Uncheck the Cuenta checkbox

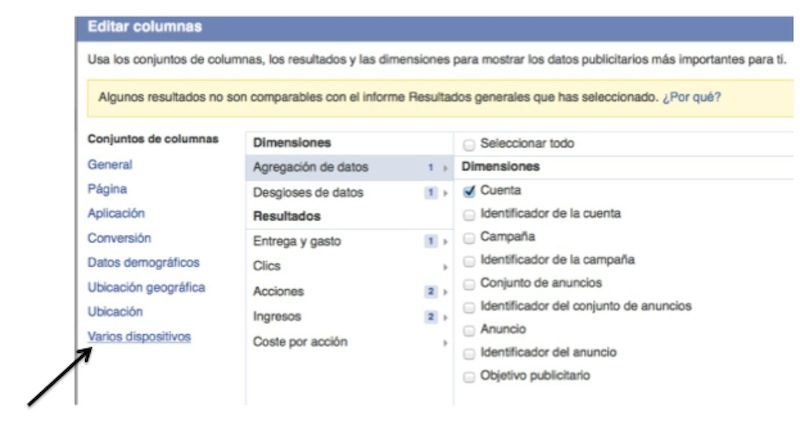[x=469, y=191]
